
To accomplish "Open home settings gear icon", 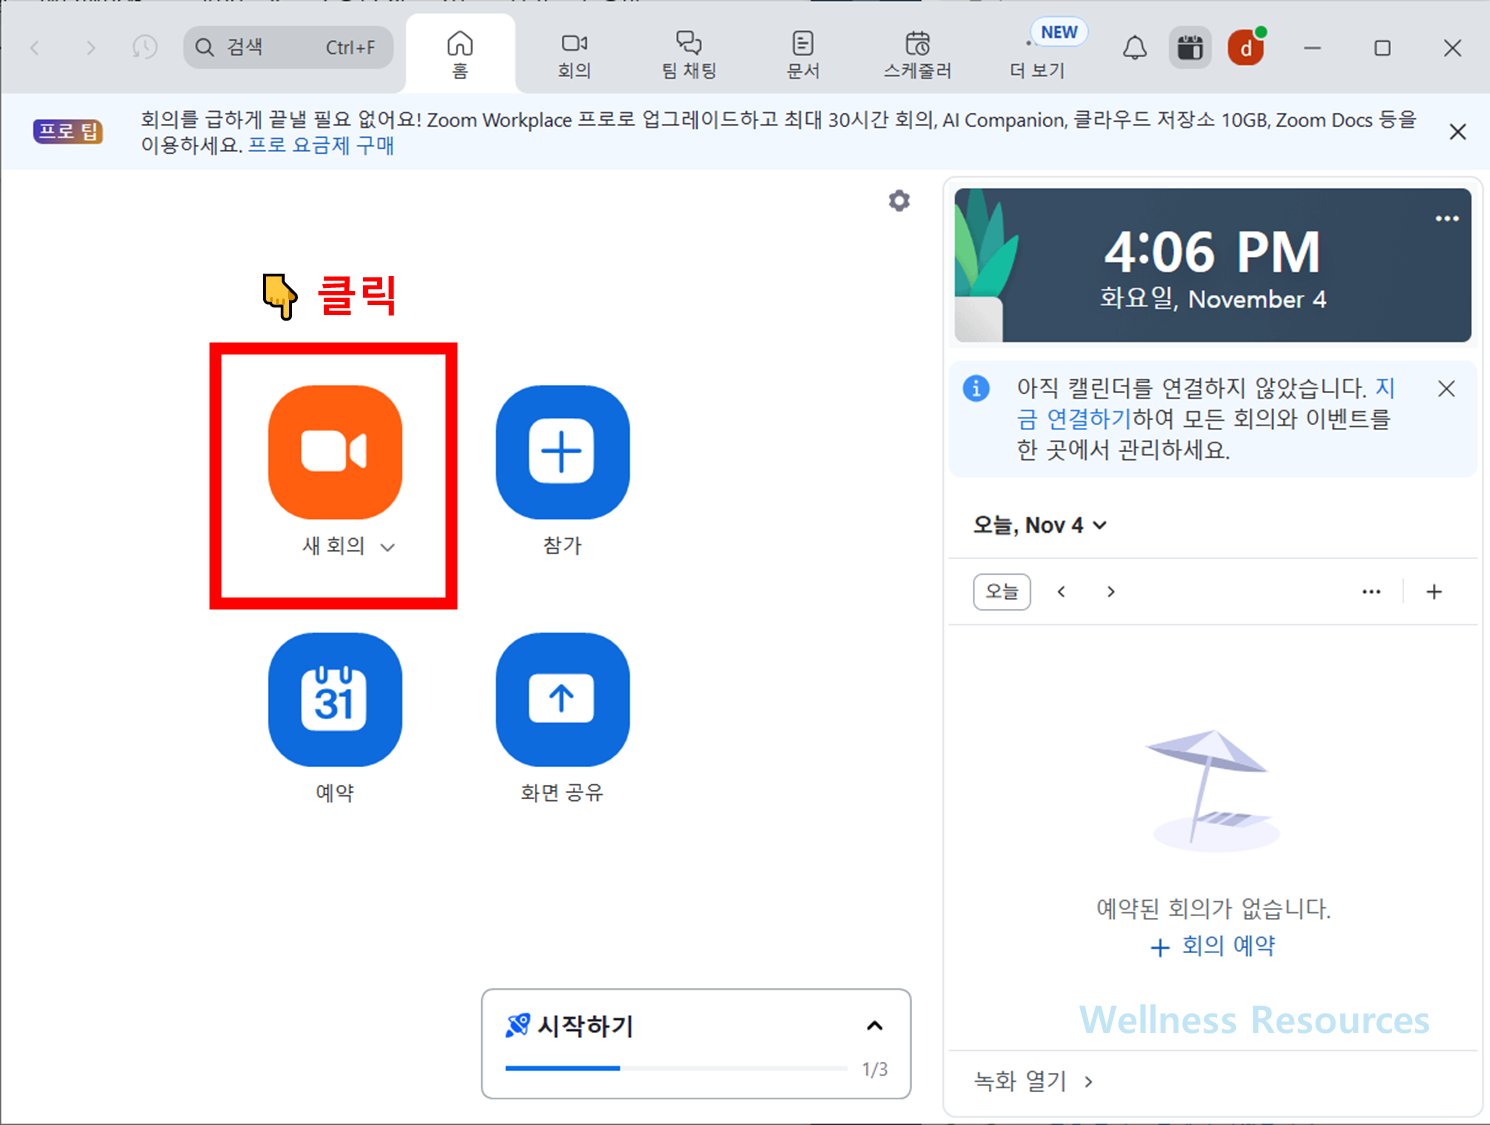I will click(x=899, y=201).
